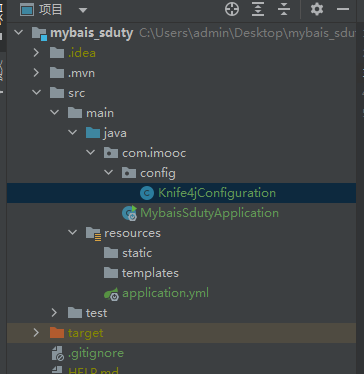
Task: Collapse the src folder
Action: click(x=36, y=93)
